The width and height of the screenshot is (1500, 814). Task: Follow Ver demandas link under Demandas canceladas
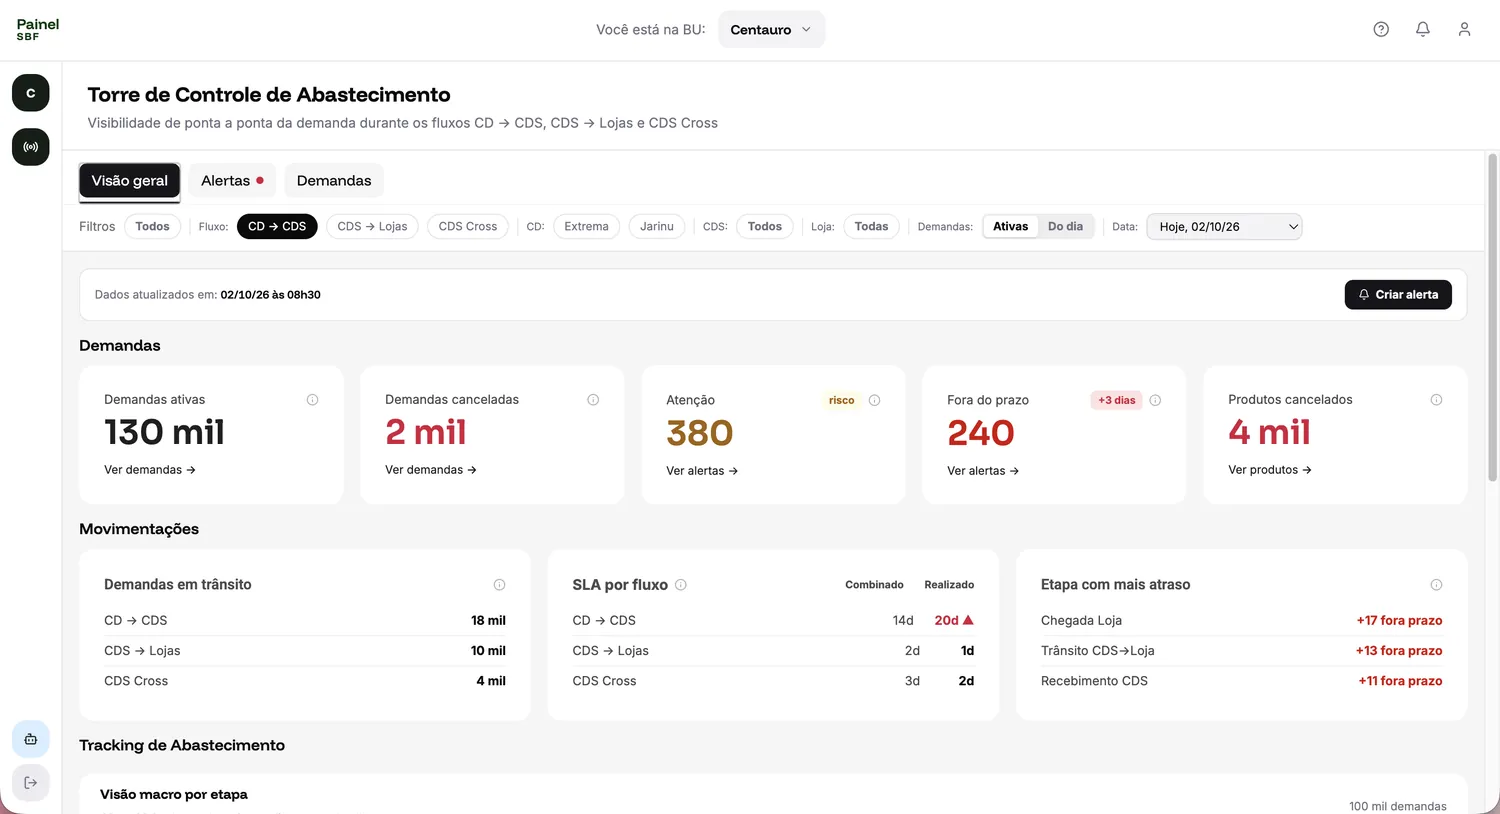coord(431,470)
